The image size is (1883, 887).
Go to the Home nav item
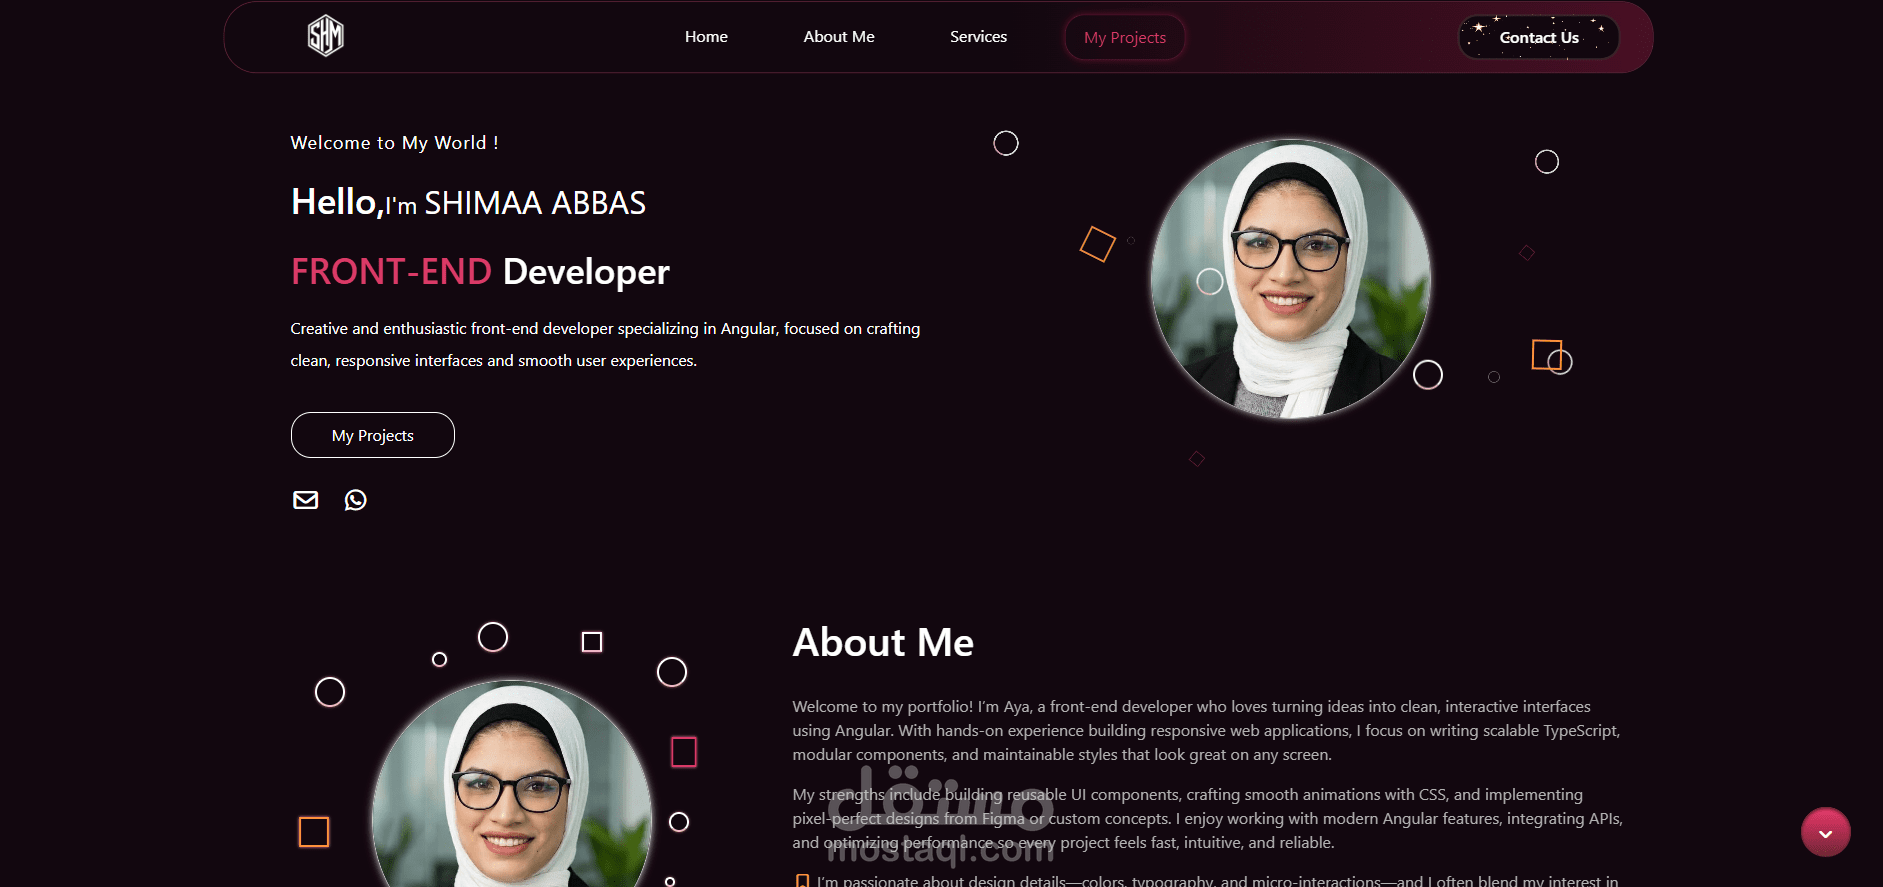(706, 37)
